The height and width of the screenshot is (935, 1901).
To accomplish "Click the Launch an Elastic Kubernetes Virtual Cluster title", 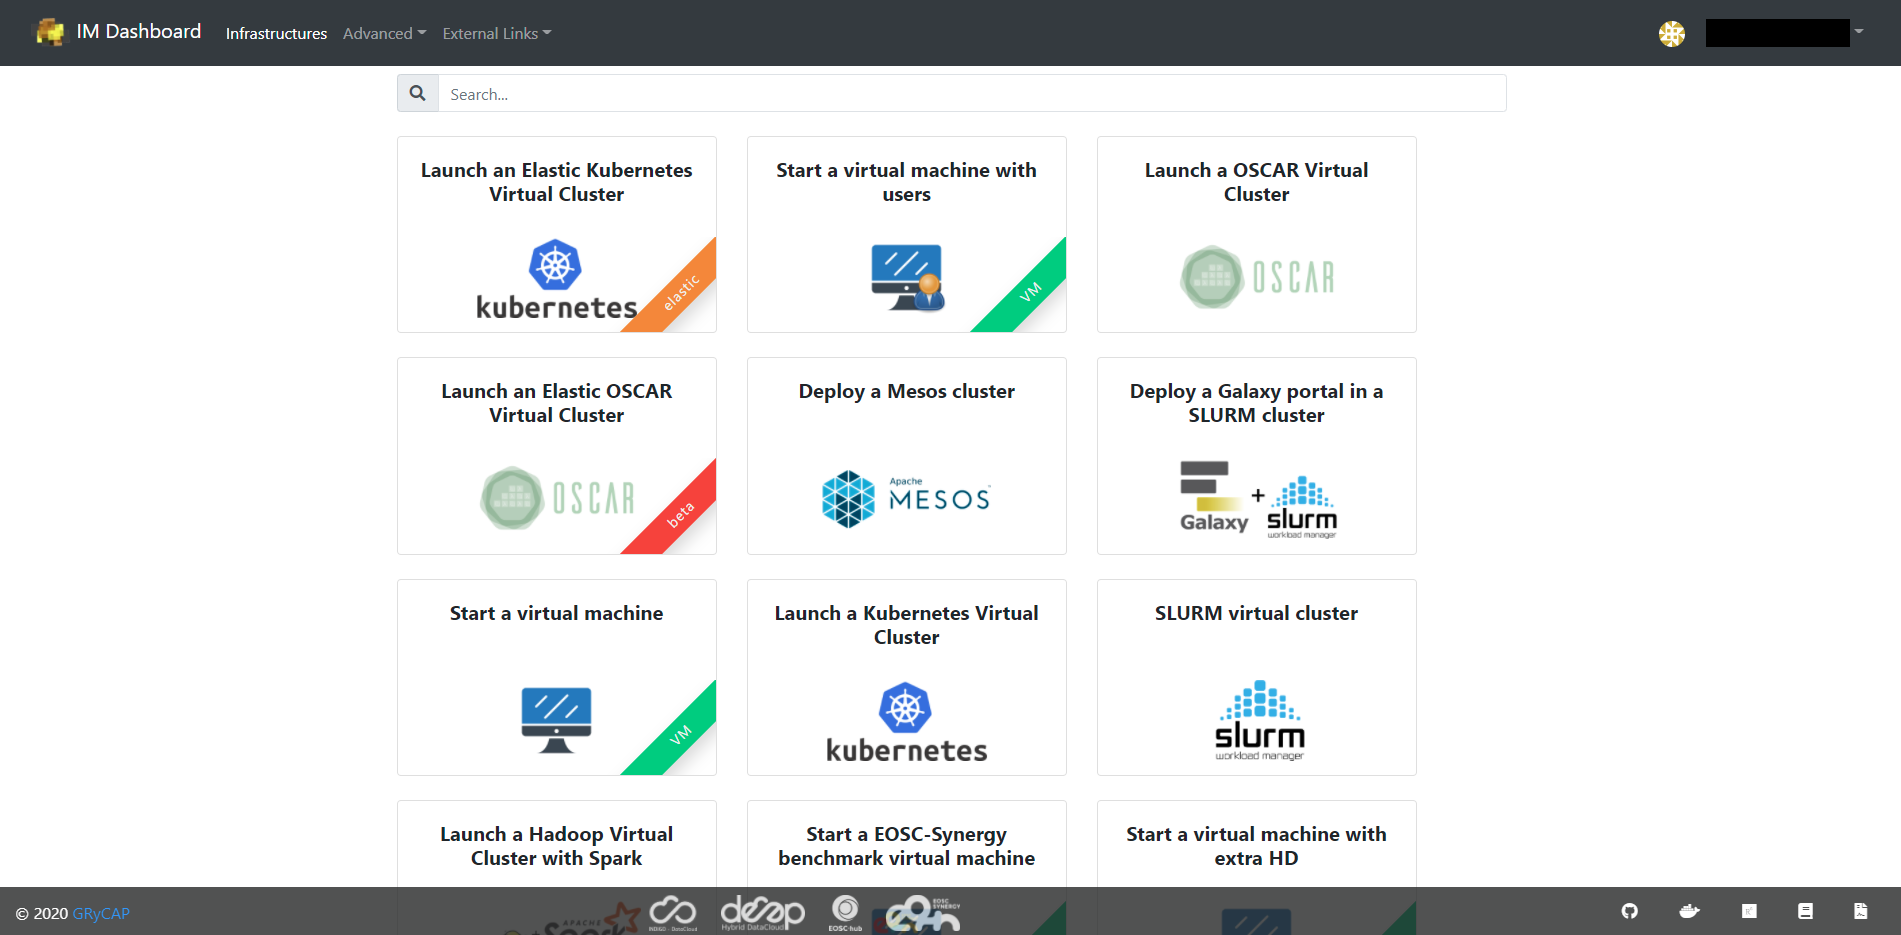I will [556, 182].
